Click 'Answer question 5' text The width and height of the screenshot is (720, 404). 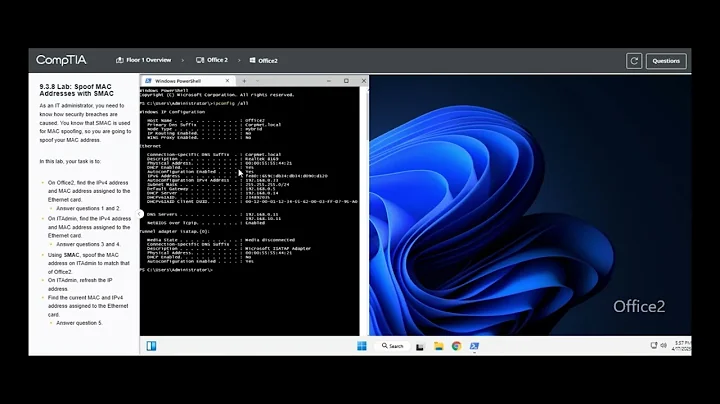tap(79, 323)
